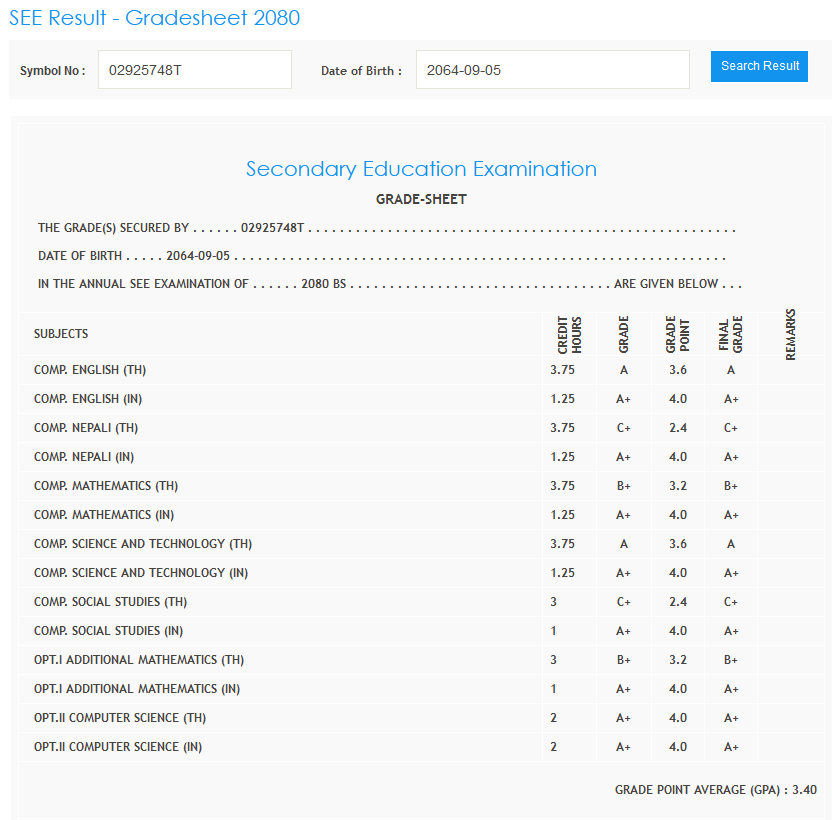Click the CREDIT HOURS column header
The width and height of the screenshot is (832, 820).
click(x=569, y=335)
